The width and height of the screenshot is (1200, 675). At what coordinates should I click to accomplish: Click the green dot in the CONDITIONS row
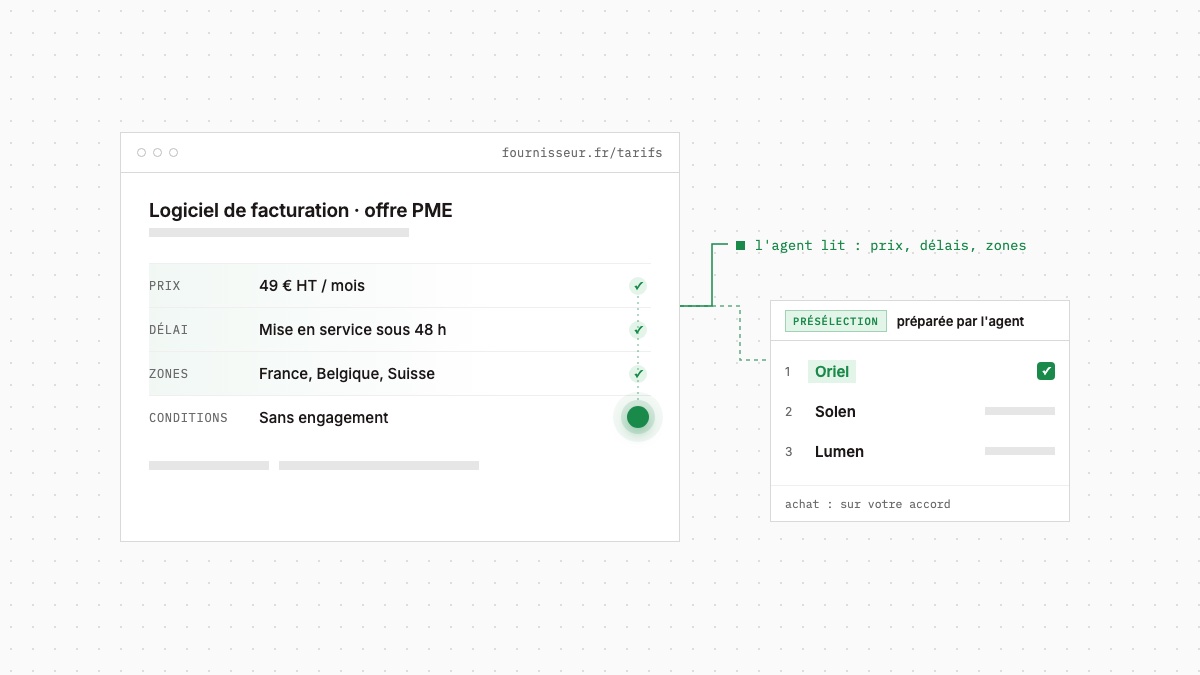638,417
